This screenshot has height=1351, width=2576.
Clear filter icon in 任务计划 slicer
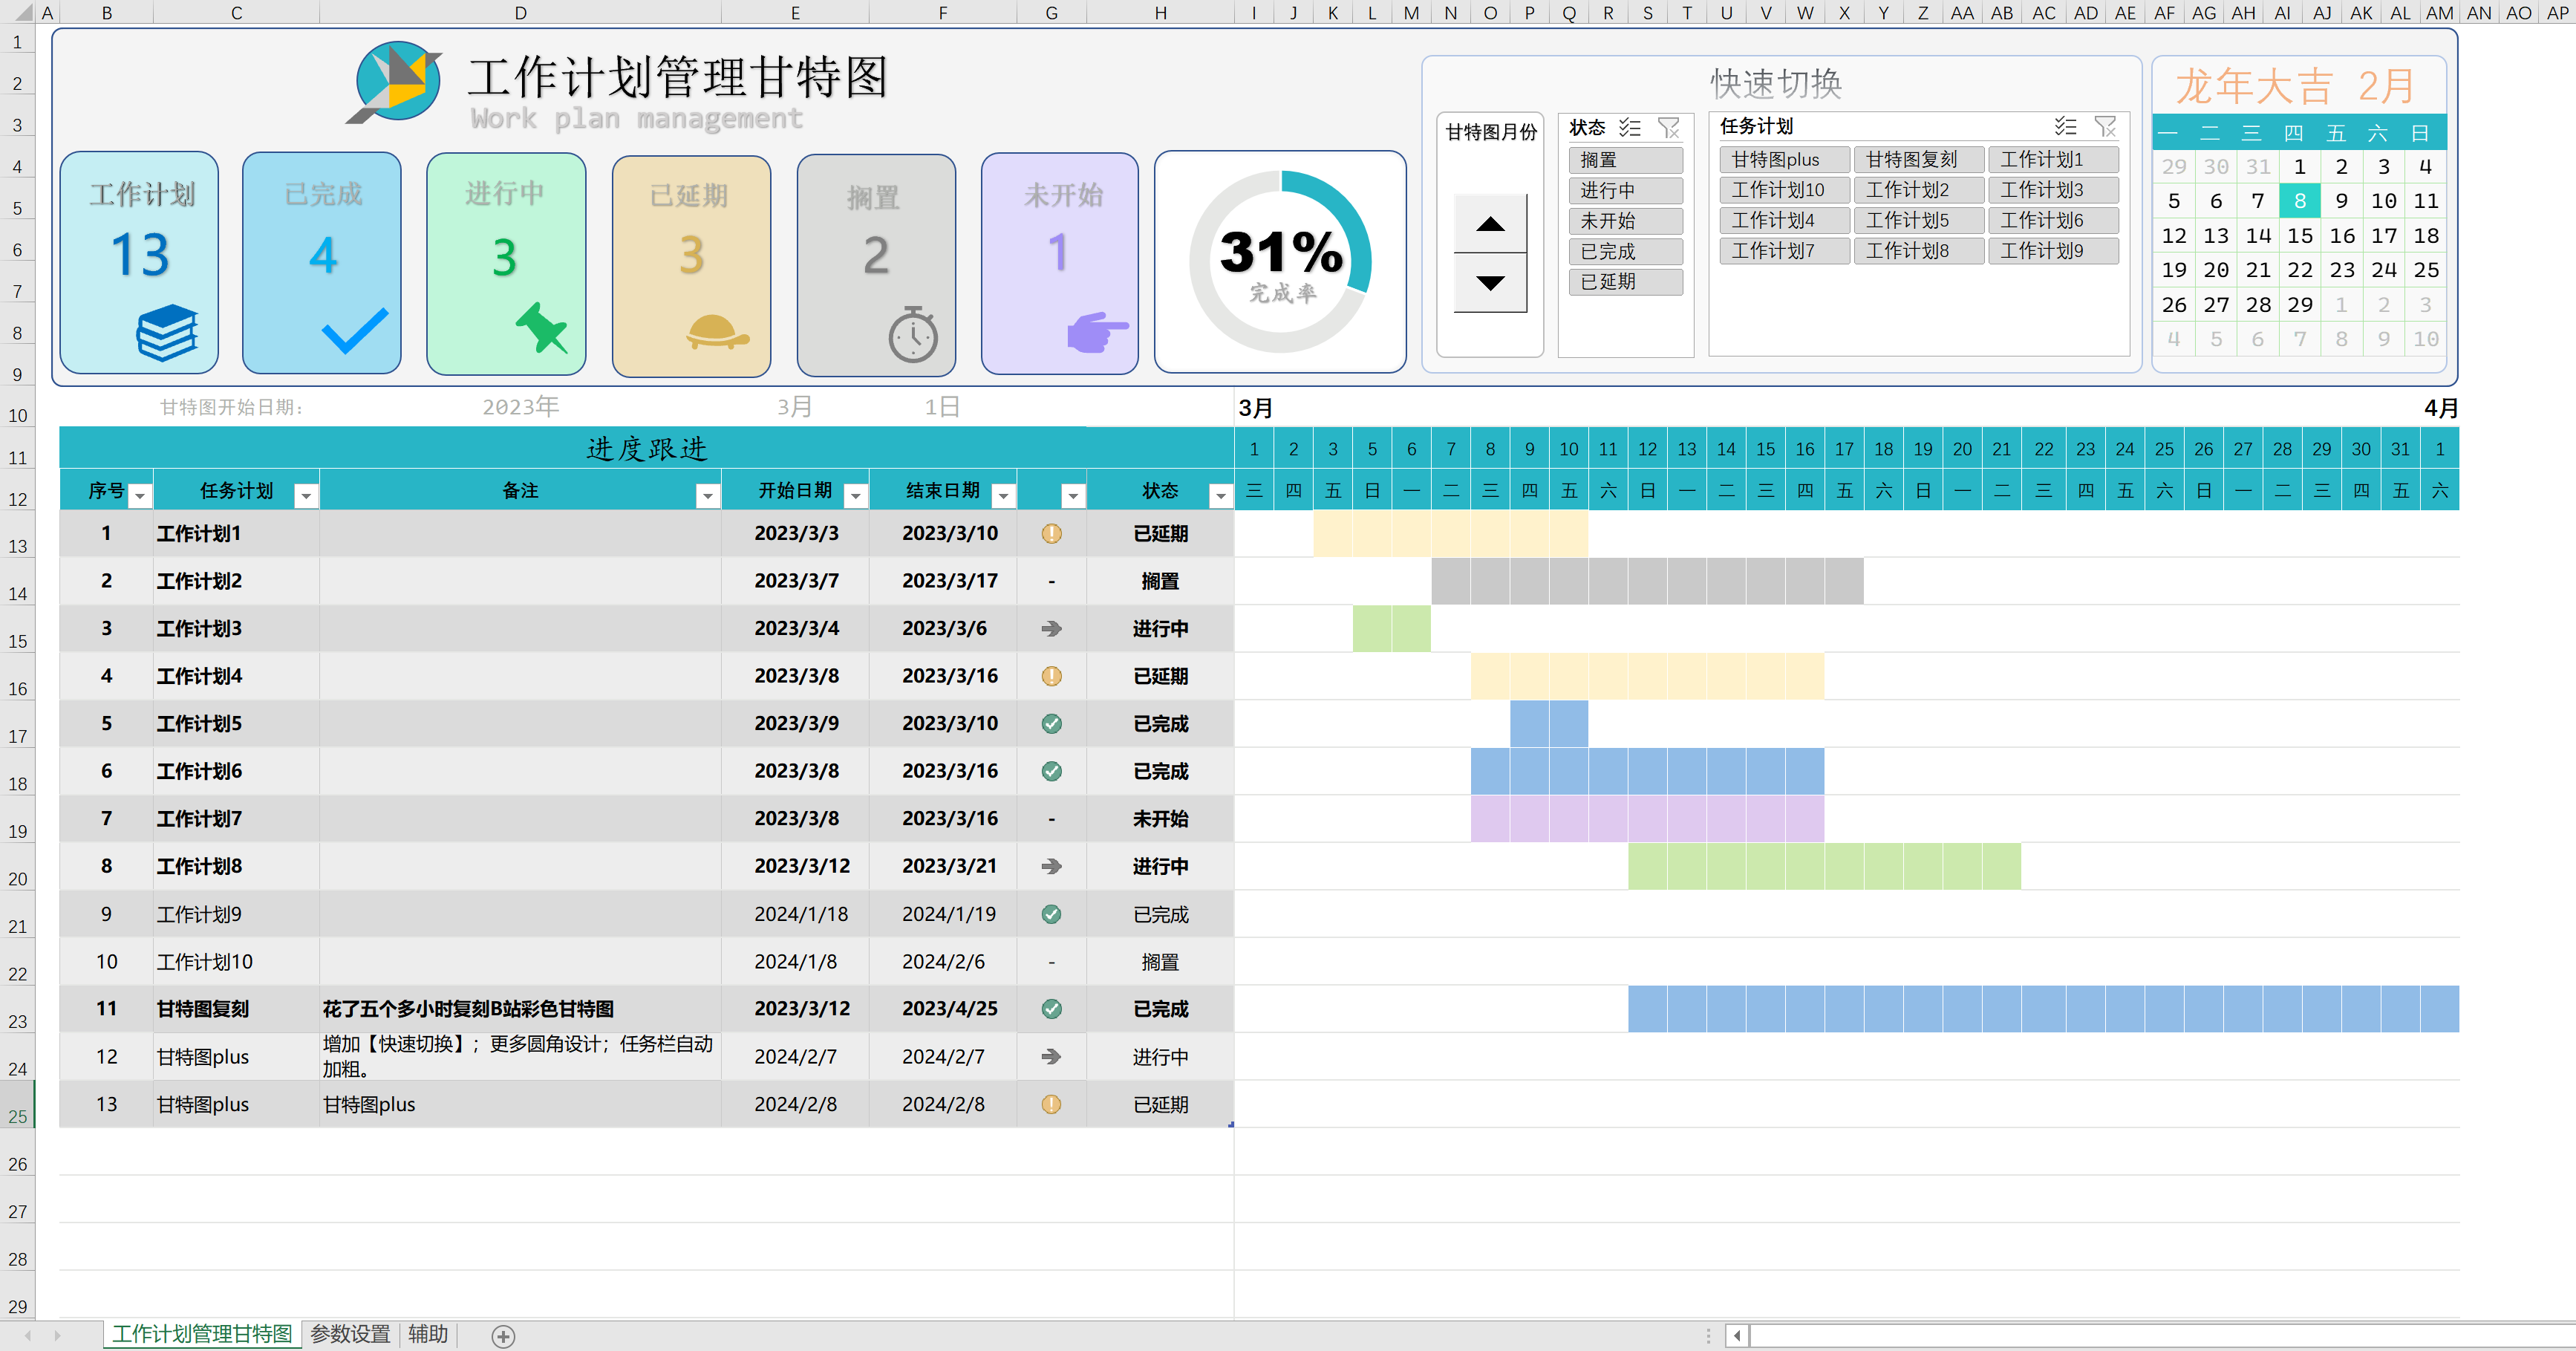point(2105,126)
